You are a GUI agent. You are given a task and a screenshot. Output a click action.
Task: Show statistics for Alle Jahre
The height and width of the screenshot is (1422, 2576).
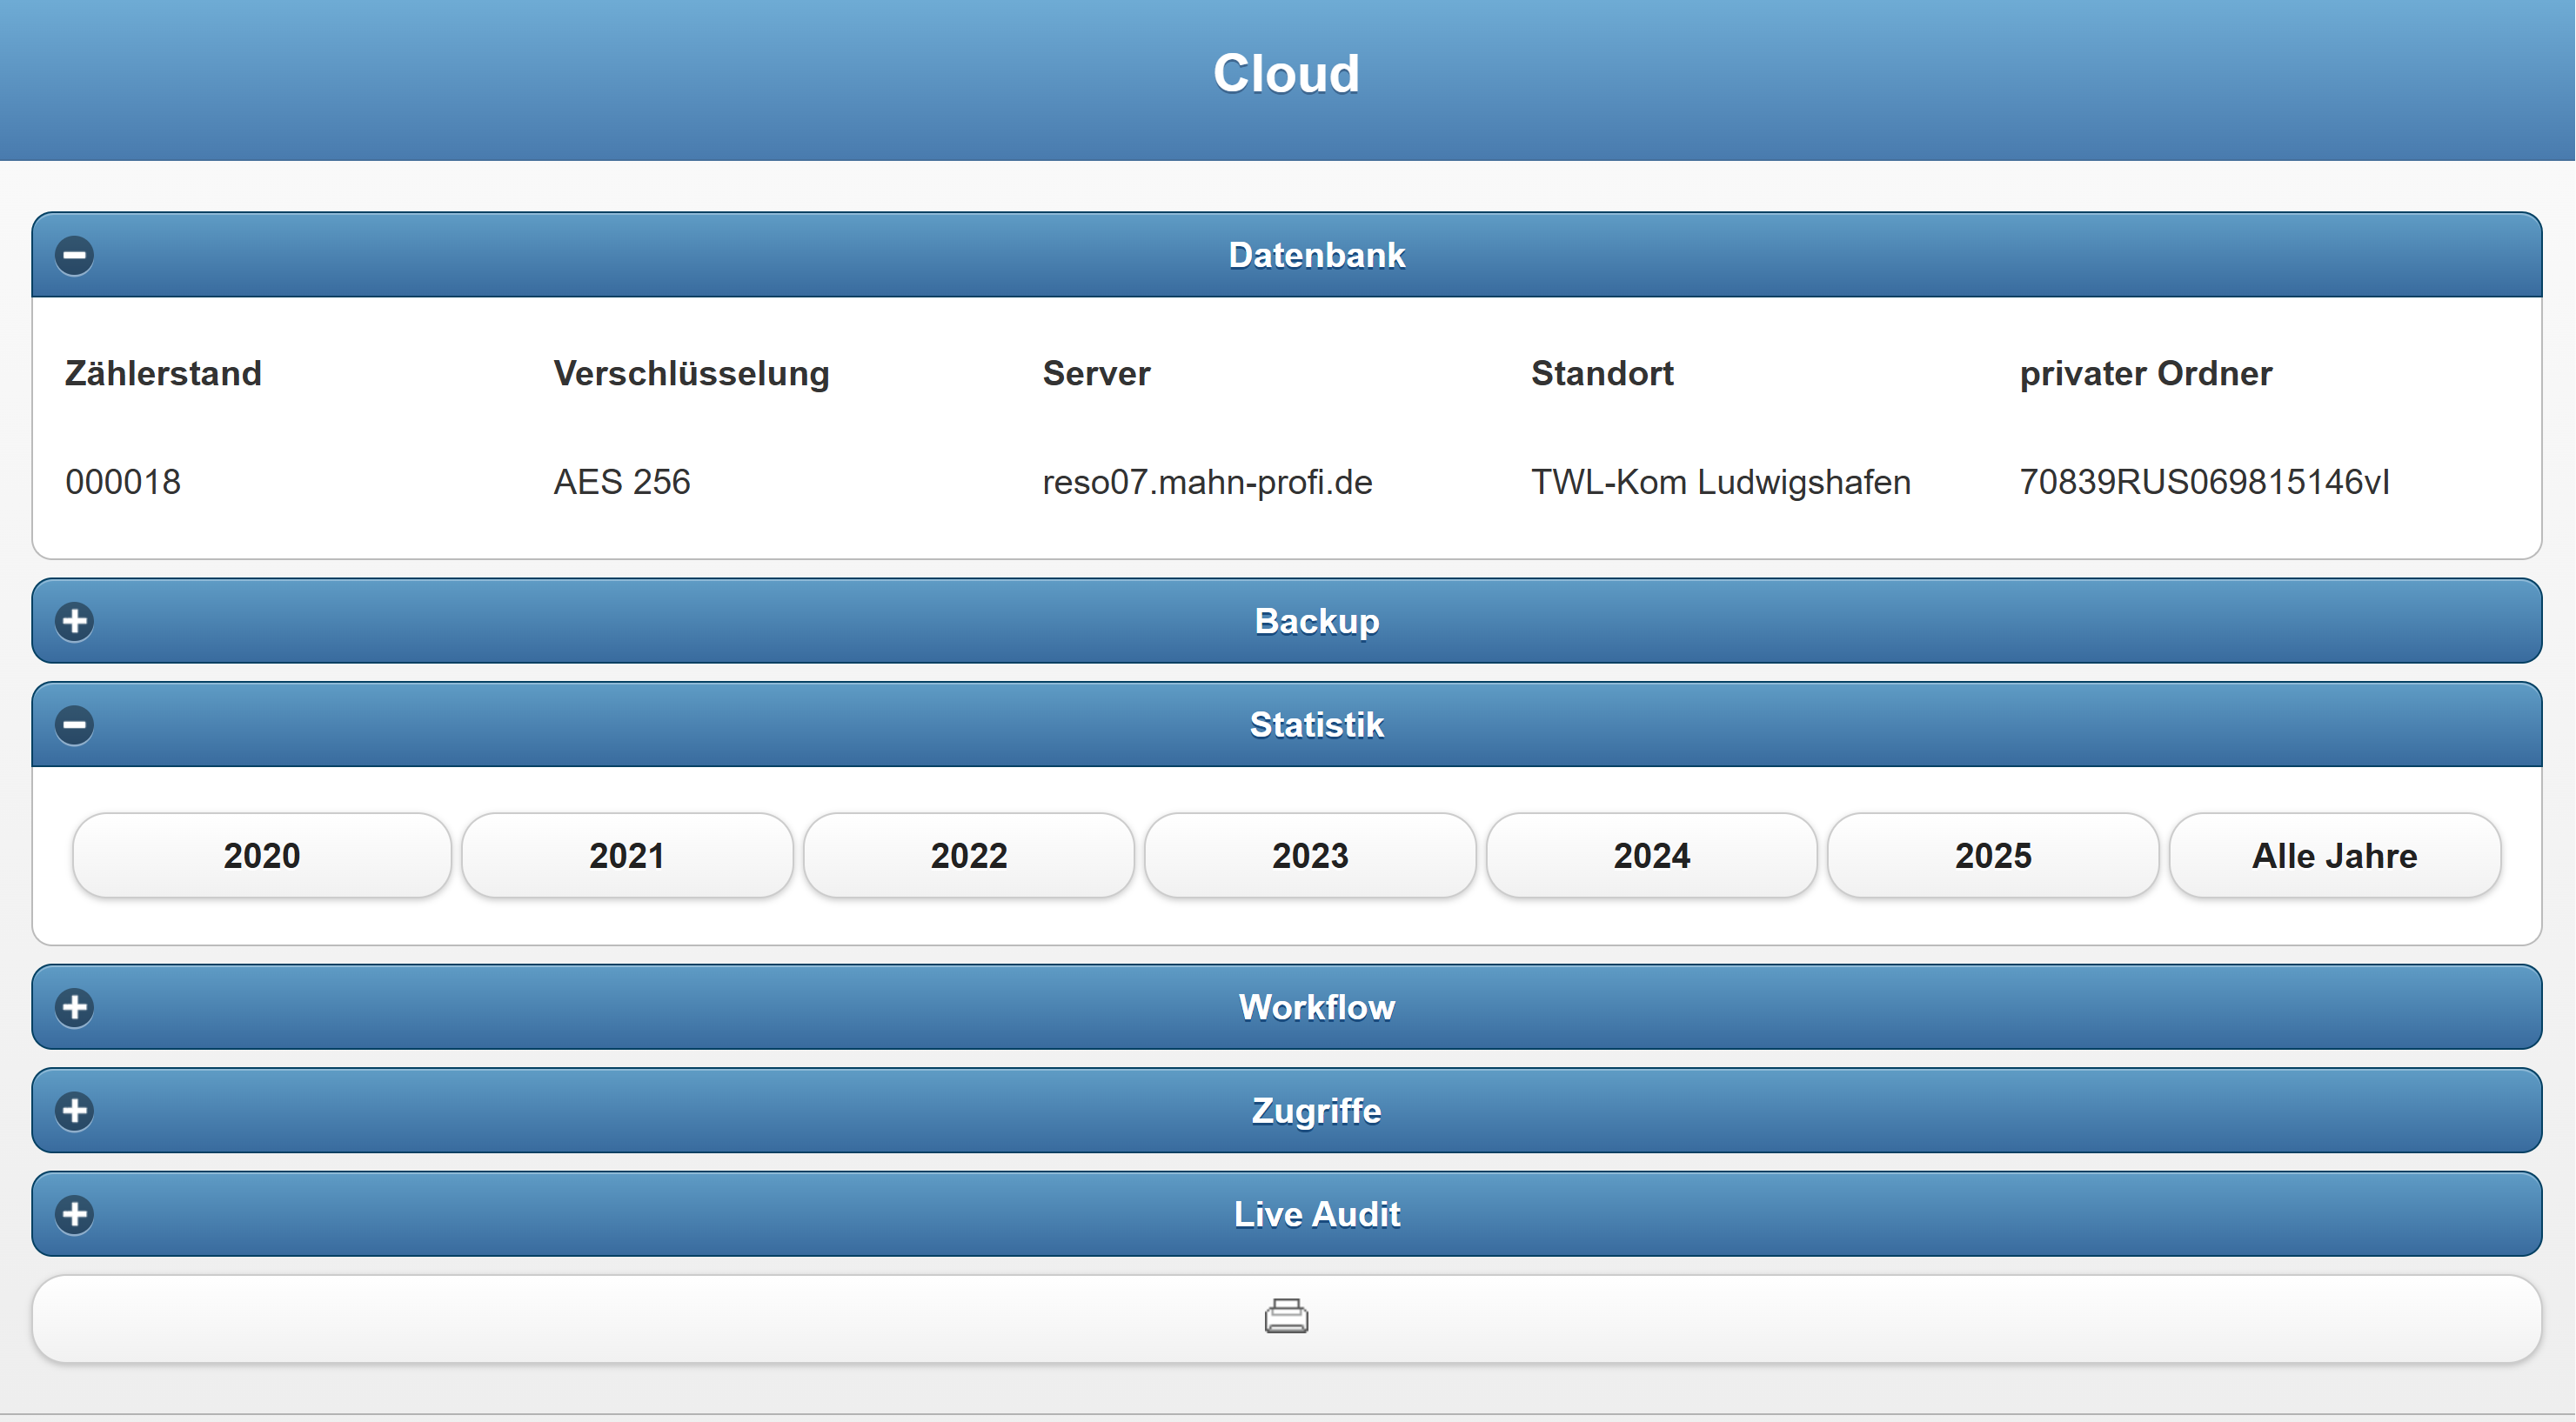(x=2334, y=856)
